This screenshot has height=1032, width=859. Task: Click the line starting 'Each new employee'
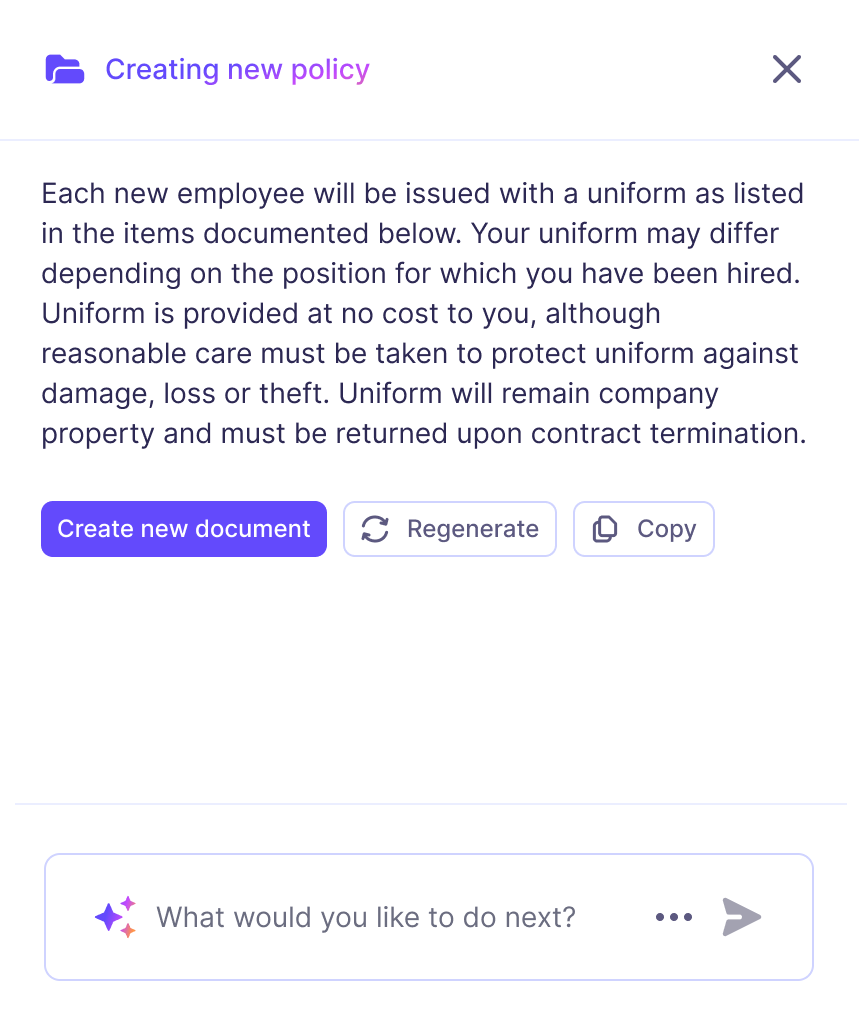coord(423,193)
